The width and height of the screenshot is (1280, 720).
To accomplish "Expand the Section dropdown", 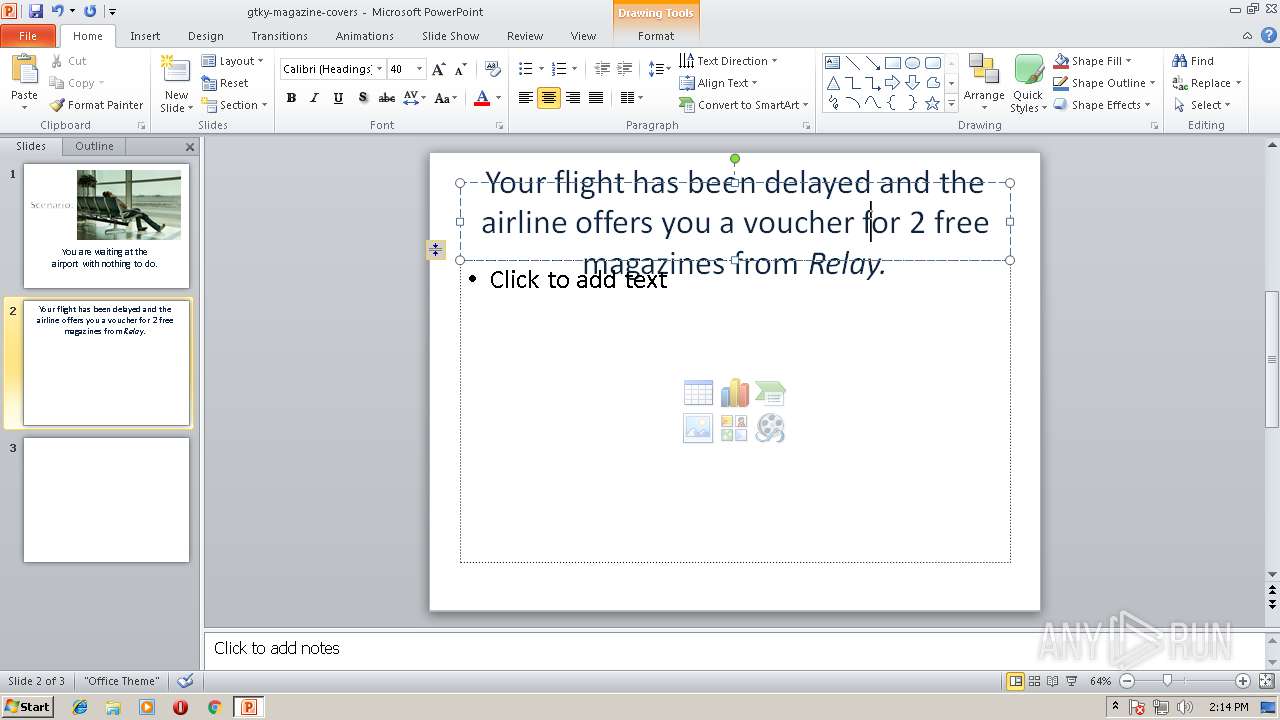I will (x=234, y=105).
